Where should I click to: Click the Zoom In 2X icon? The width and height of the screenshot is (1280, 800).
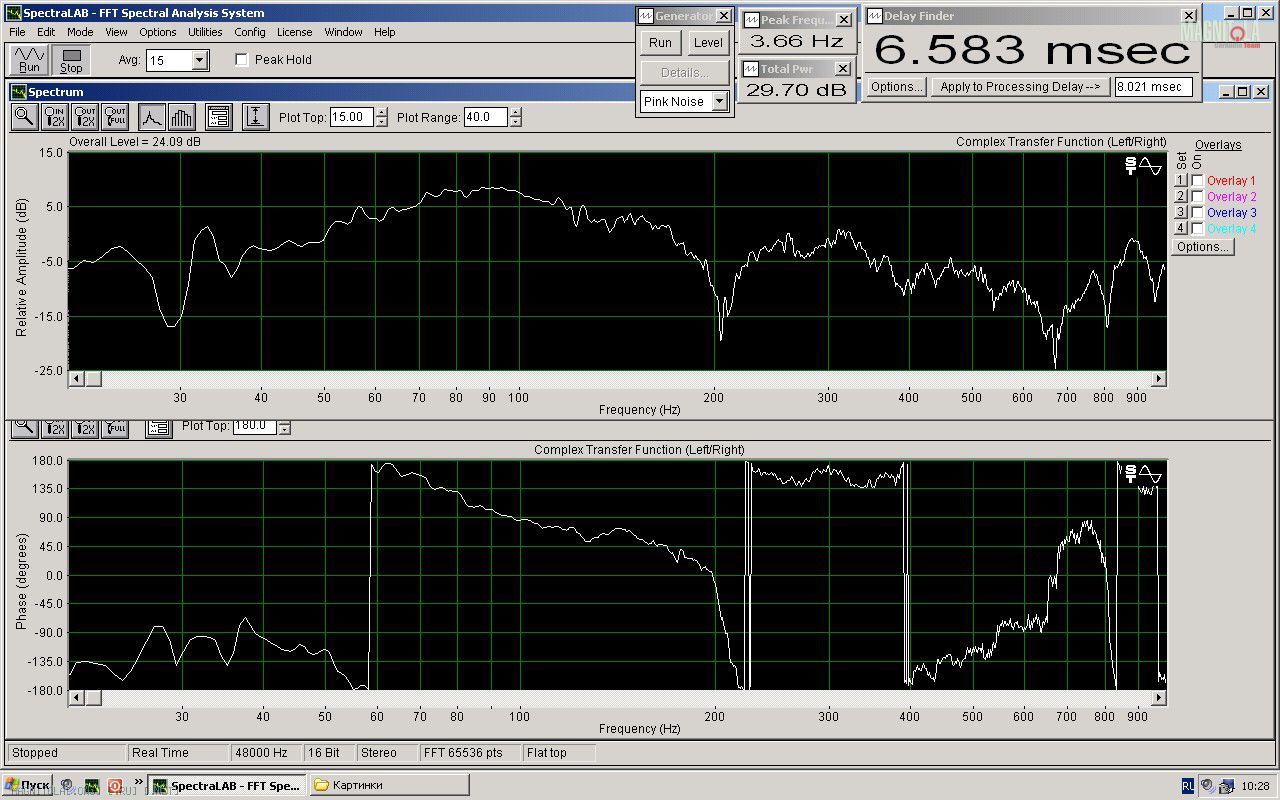coord(54,117)
